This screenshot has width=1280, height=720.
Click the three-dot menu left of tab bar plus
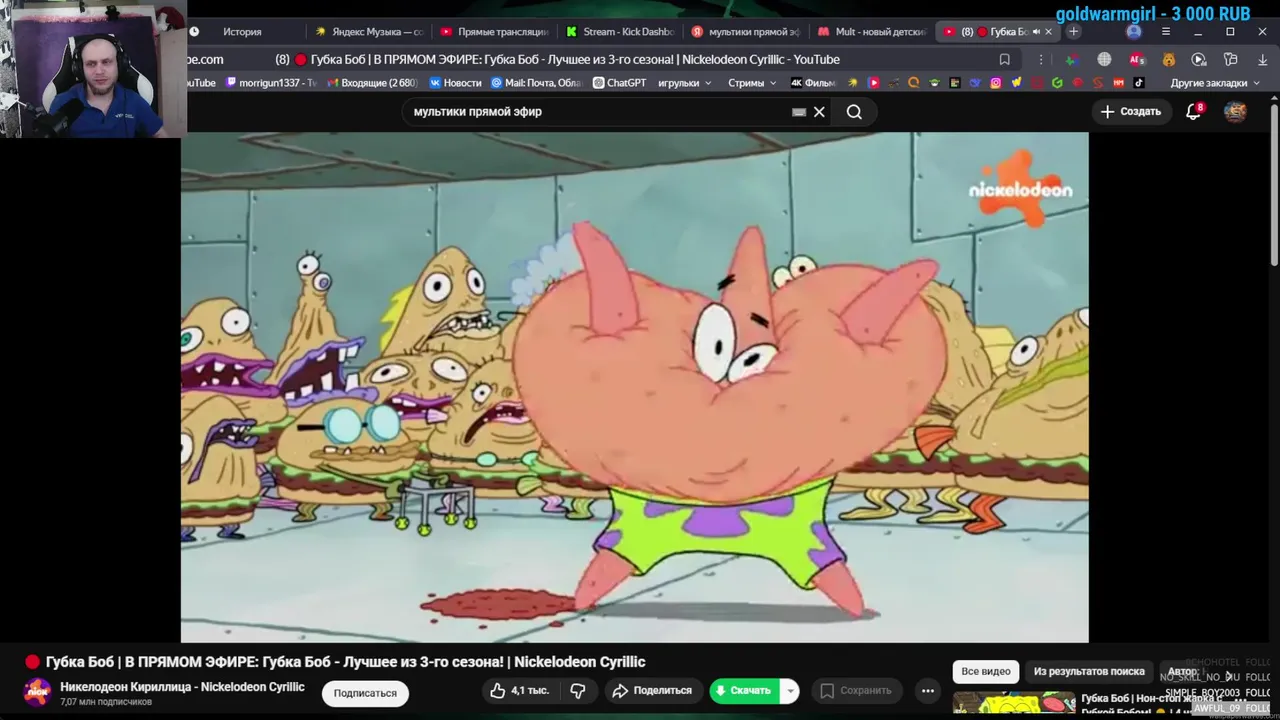click(1041, 59)
